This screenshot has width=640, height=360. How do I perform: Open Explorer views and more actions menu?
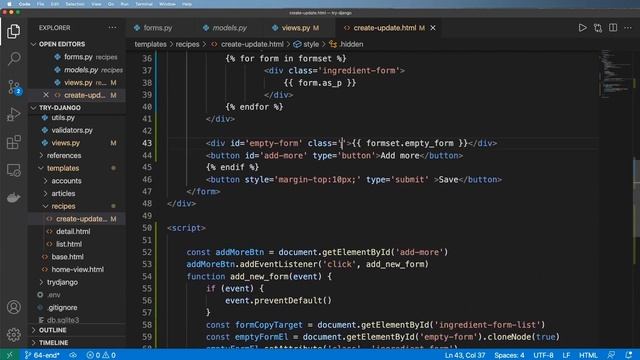(x=112, y=28)
